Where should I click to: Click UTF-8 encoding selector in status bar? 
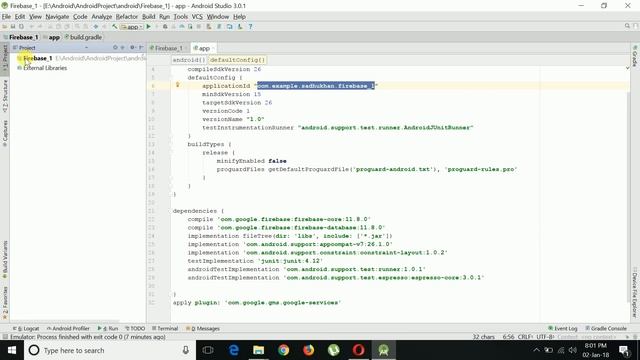pos(545,337)
